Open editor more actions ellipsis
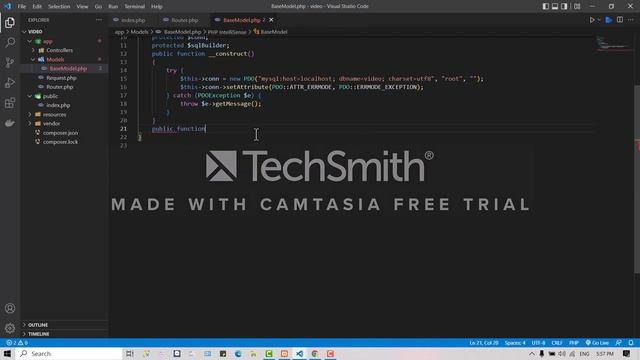Image resolution: width=640 pixels, height=360 pixels. click(631, 20)
